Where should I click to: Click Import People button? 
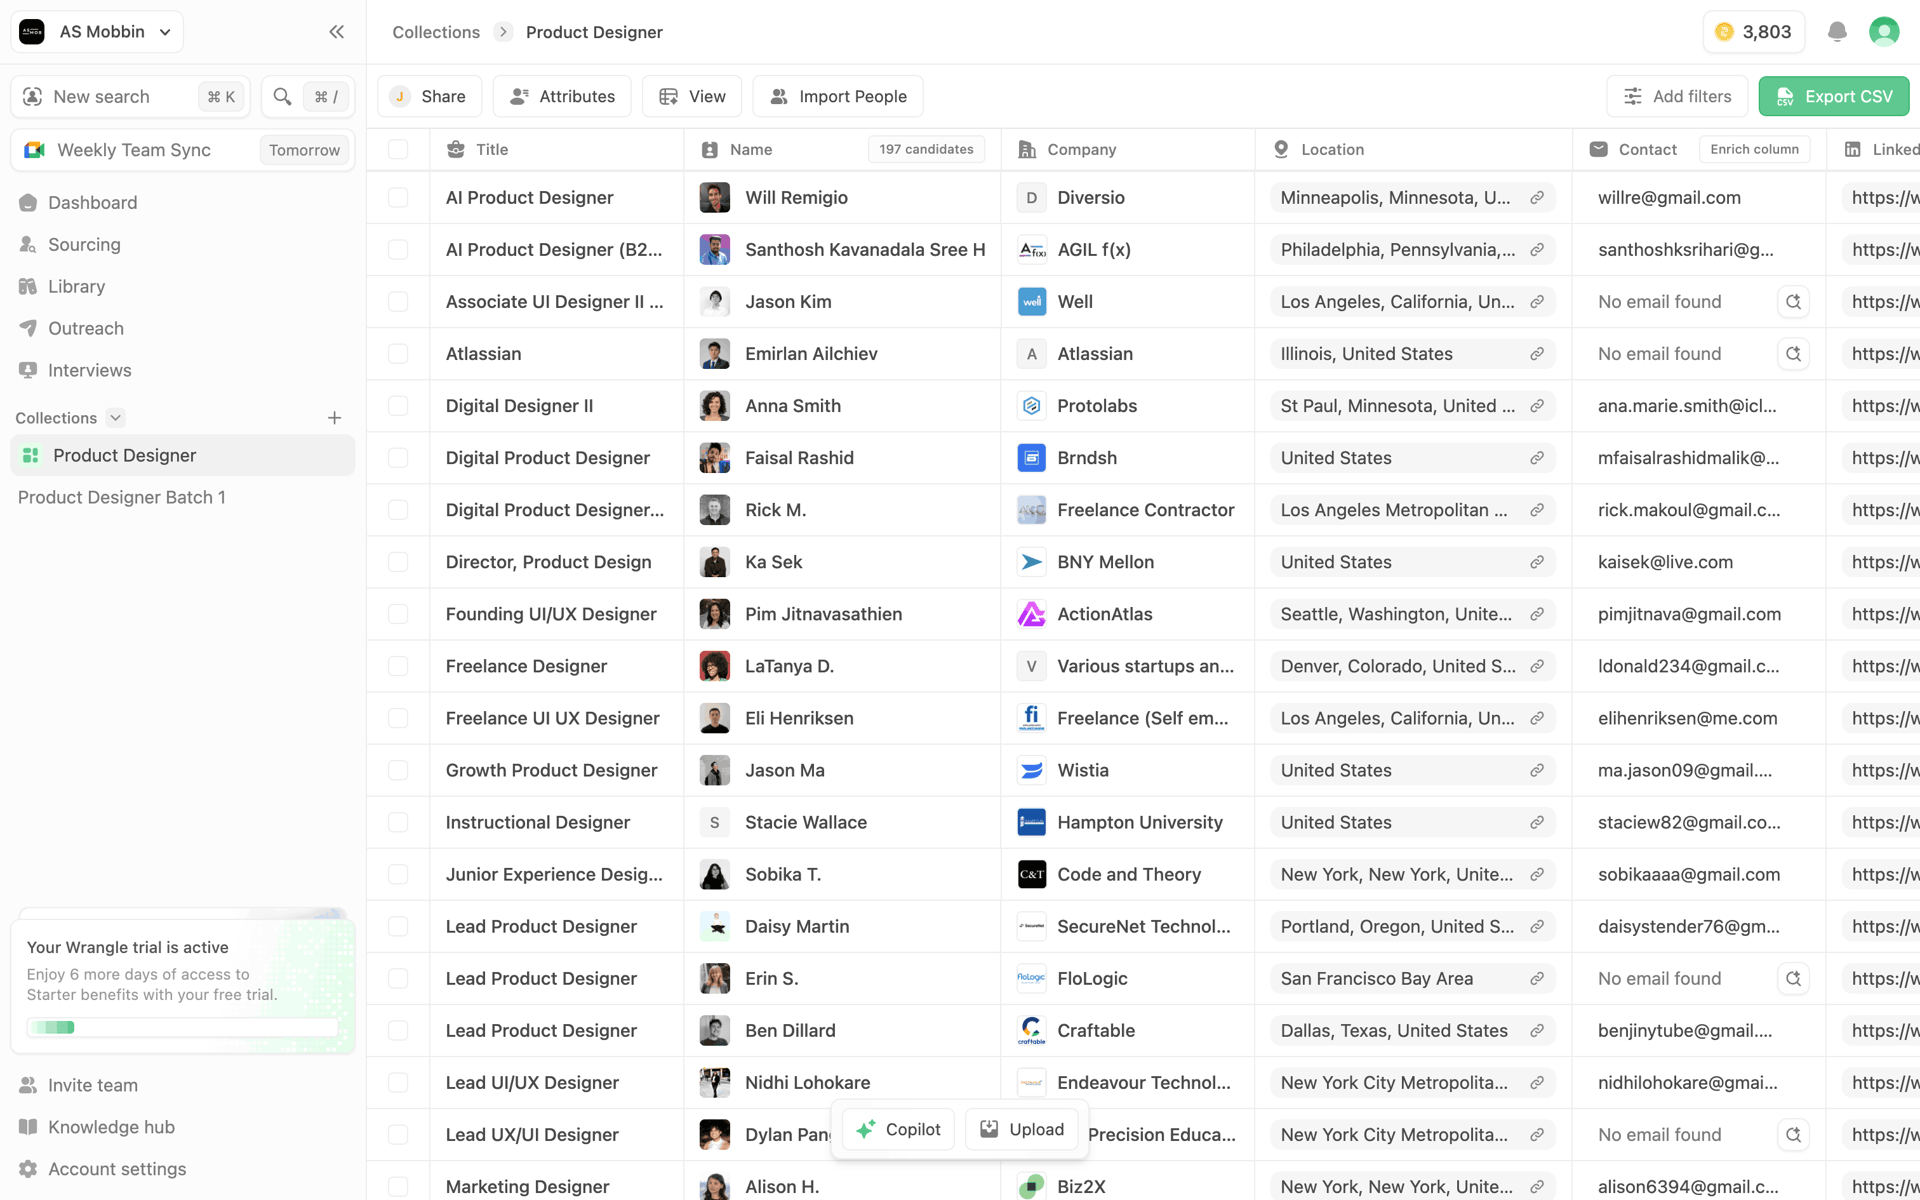(838, 97)
